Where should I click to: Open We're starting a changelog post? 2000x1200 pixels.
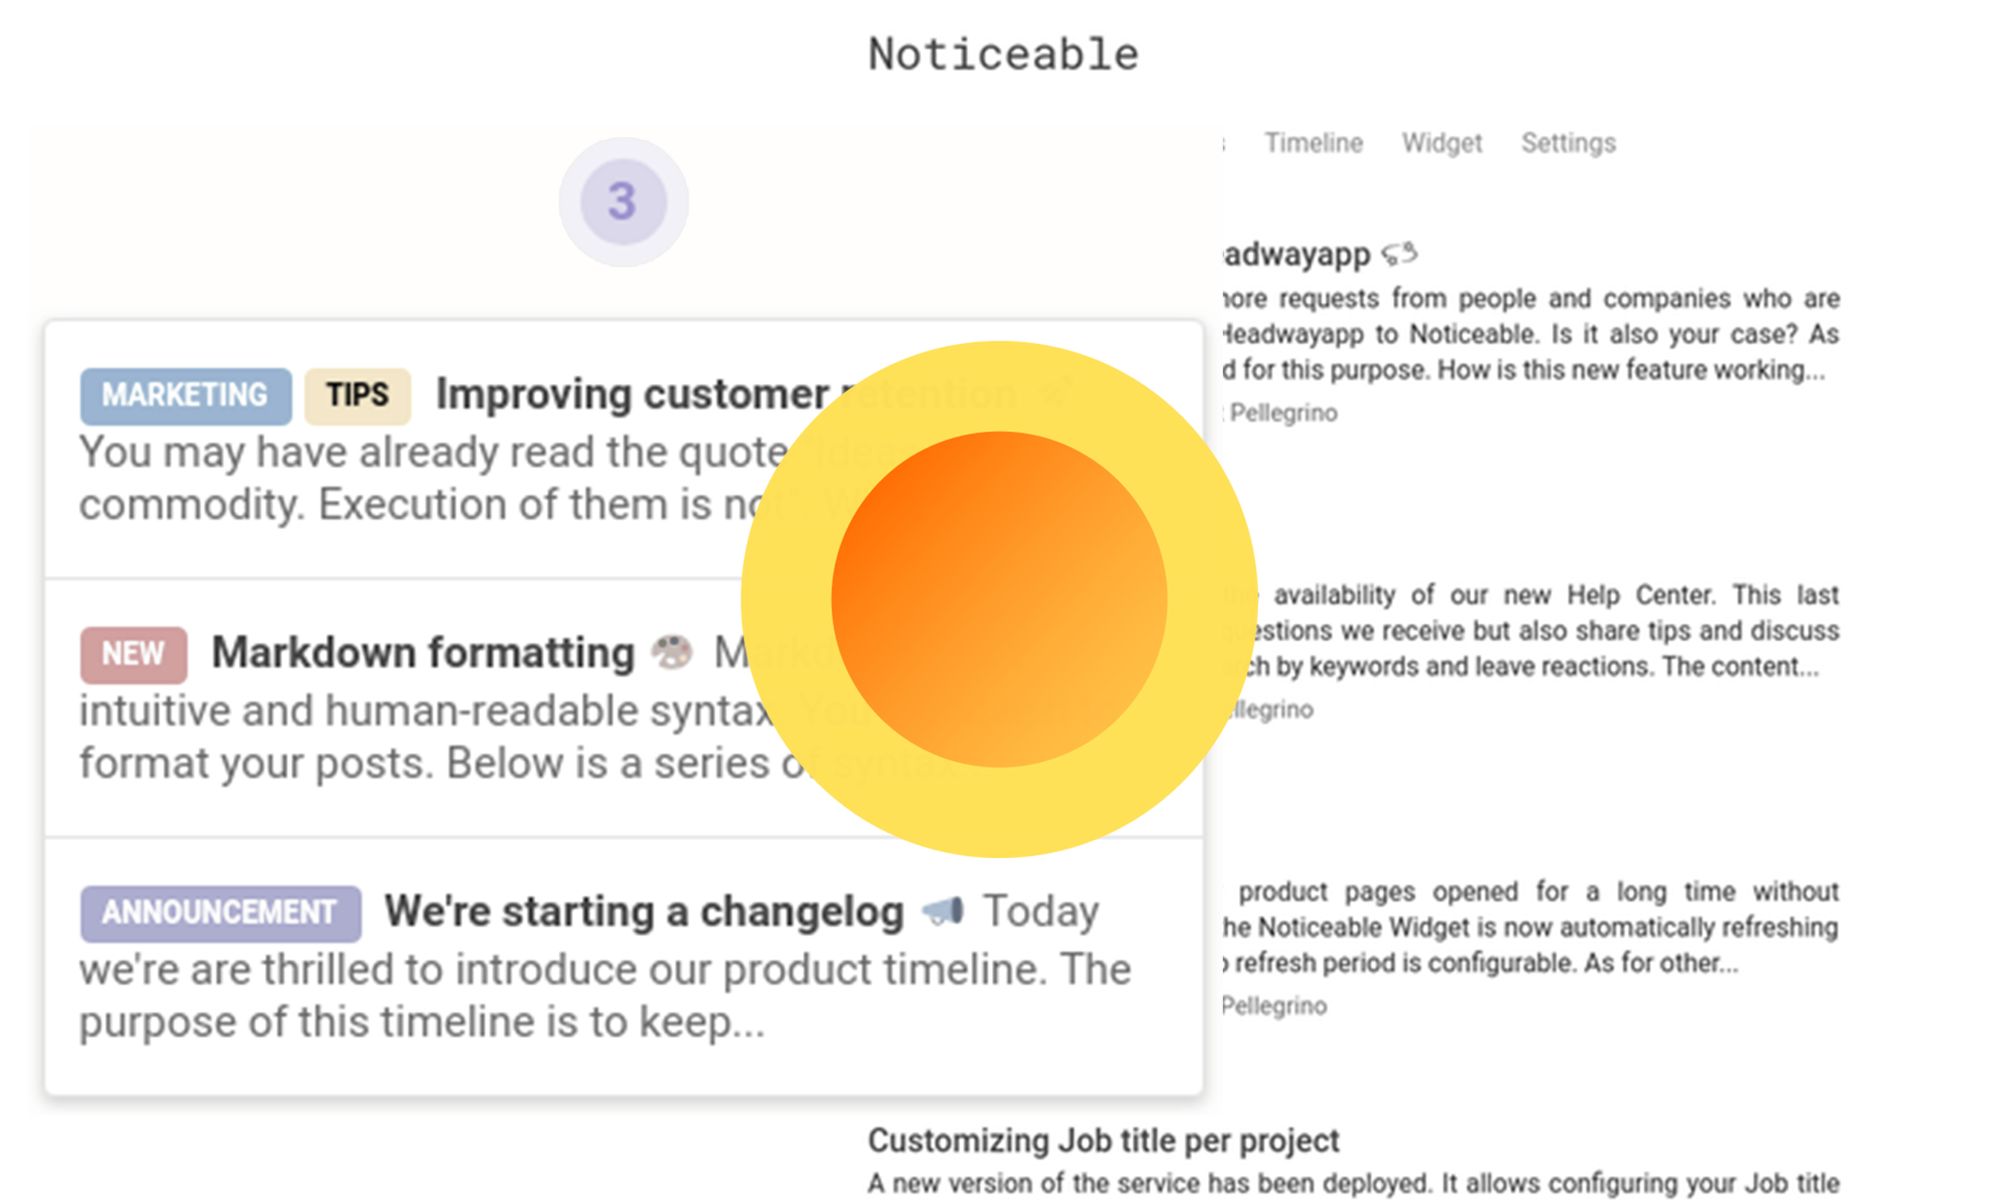pos(644,911)
